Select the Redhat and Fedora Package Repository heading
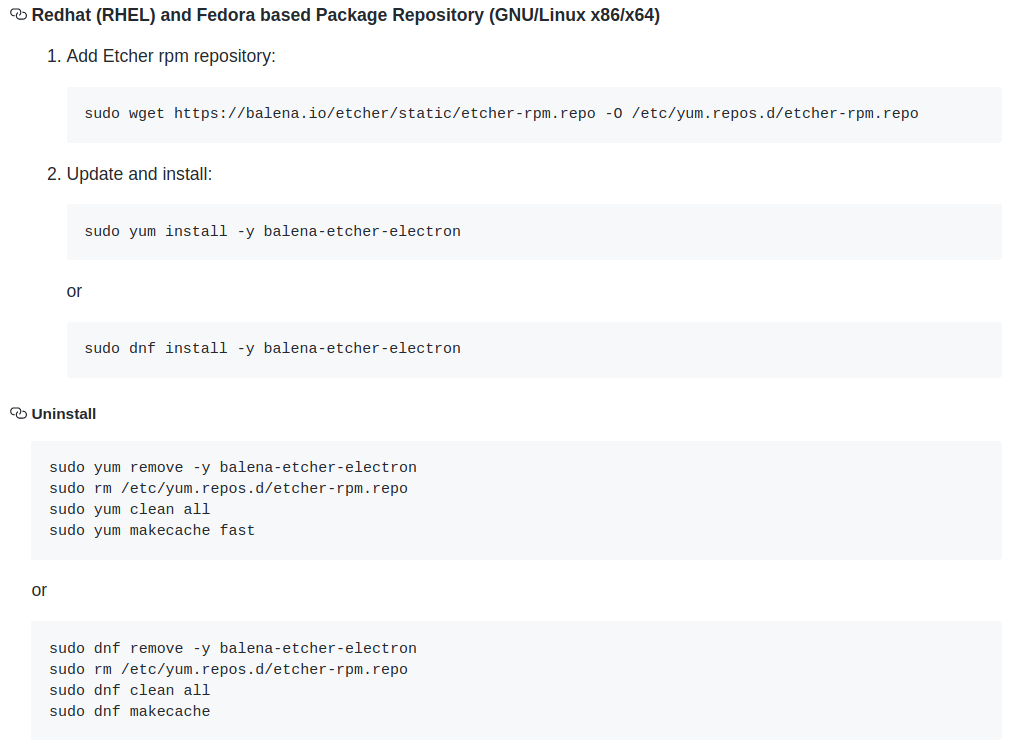Viewport: 1011px width, 747px height. pos(345,17)
